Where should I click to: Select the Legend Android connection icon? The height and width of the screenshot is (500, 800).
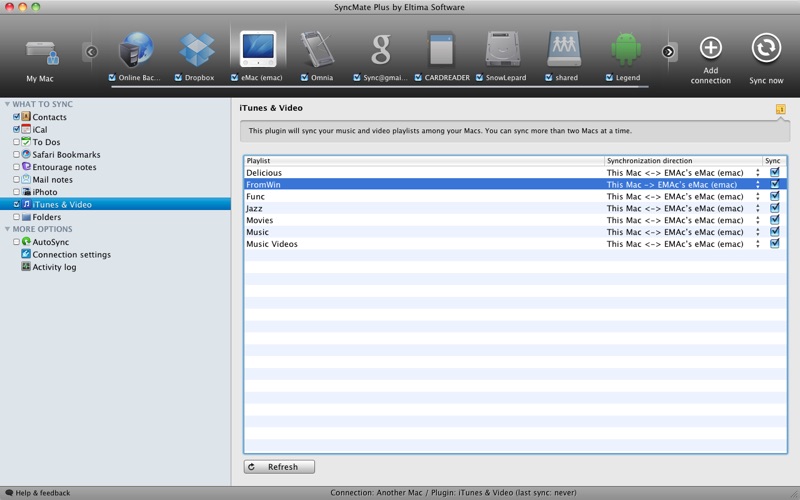point(626,49)
